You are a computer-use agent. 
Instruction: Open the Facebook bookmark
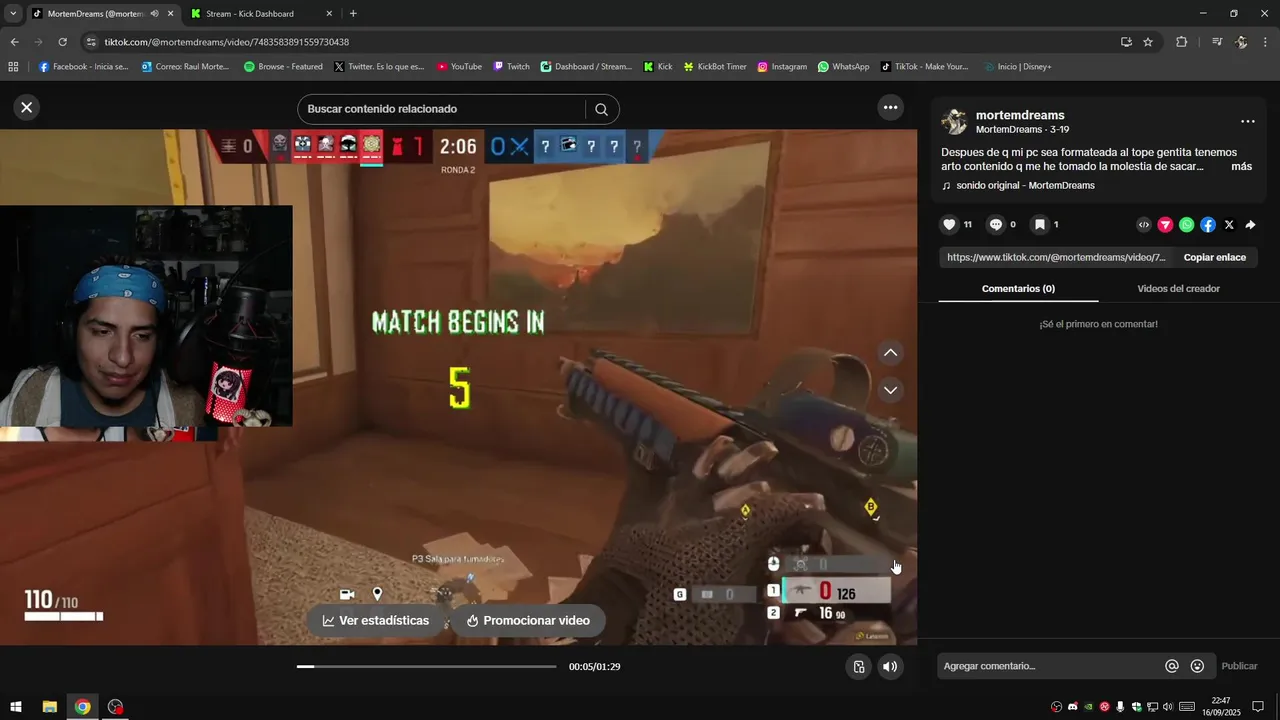point(83,67)
